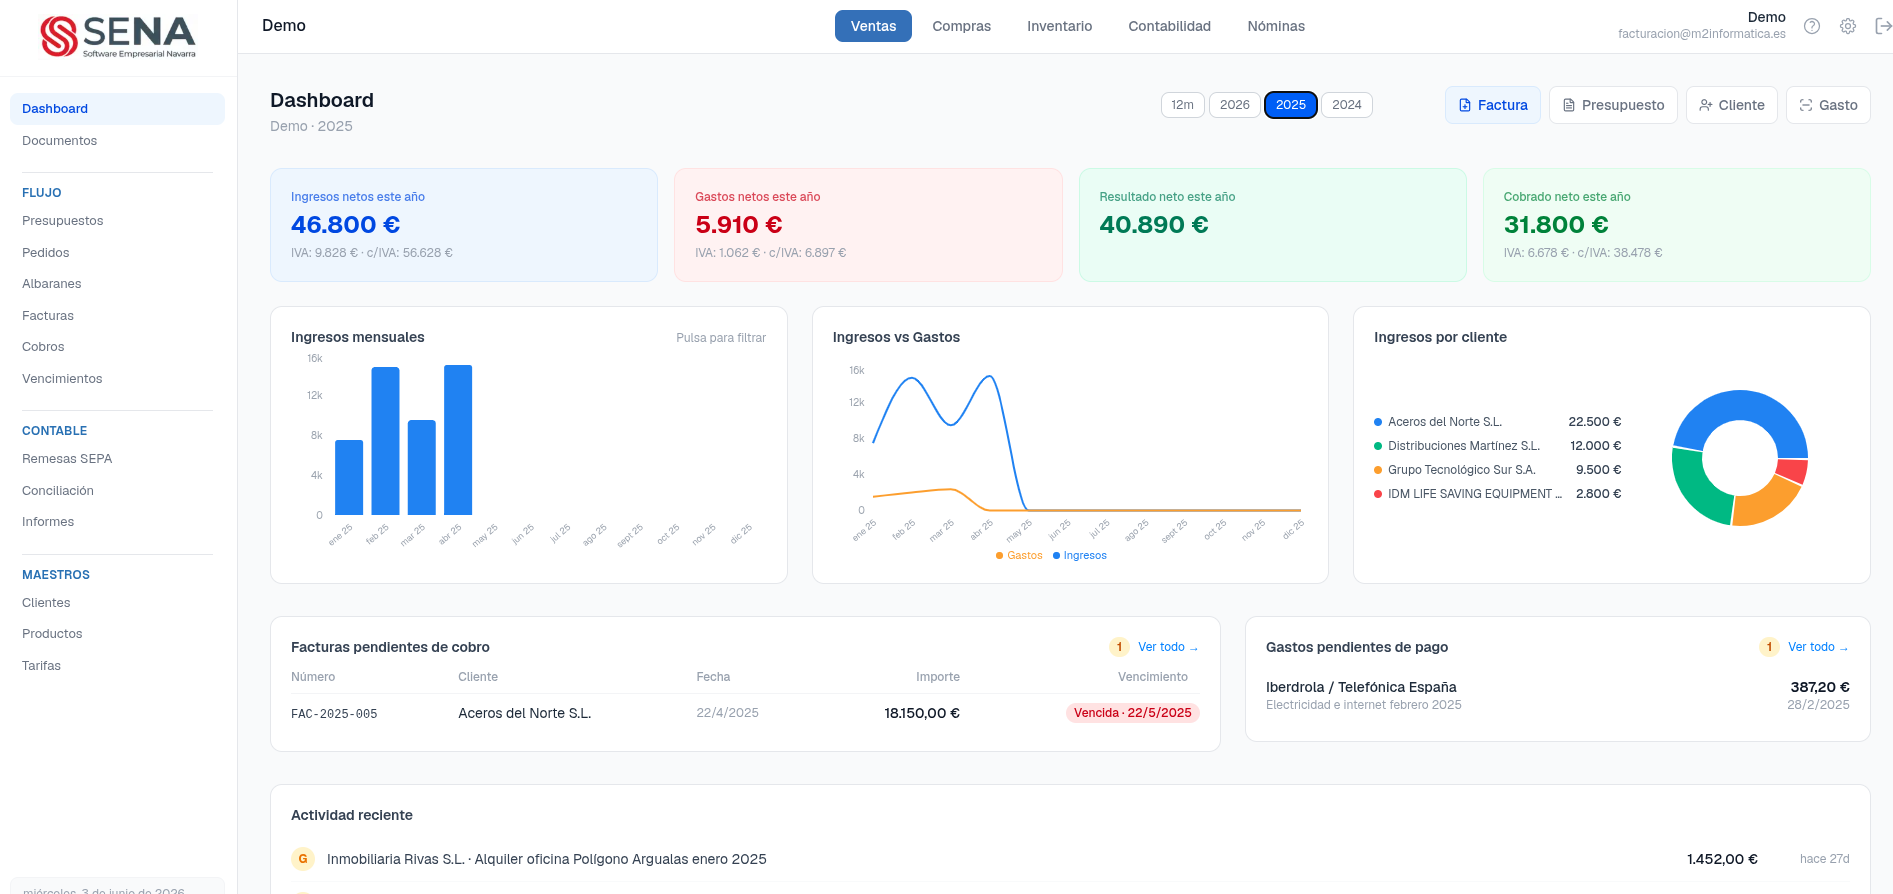
Task: Click the Ingresos netos este año card
Action: [x=464, y=225]
